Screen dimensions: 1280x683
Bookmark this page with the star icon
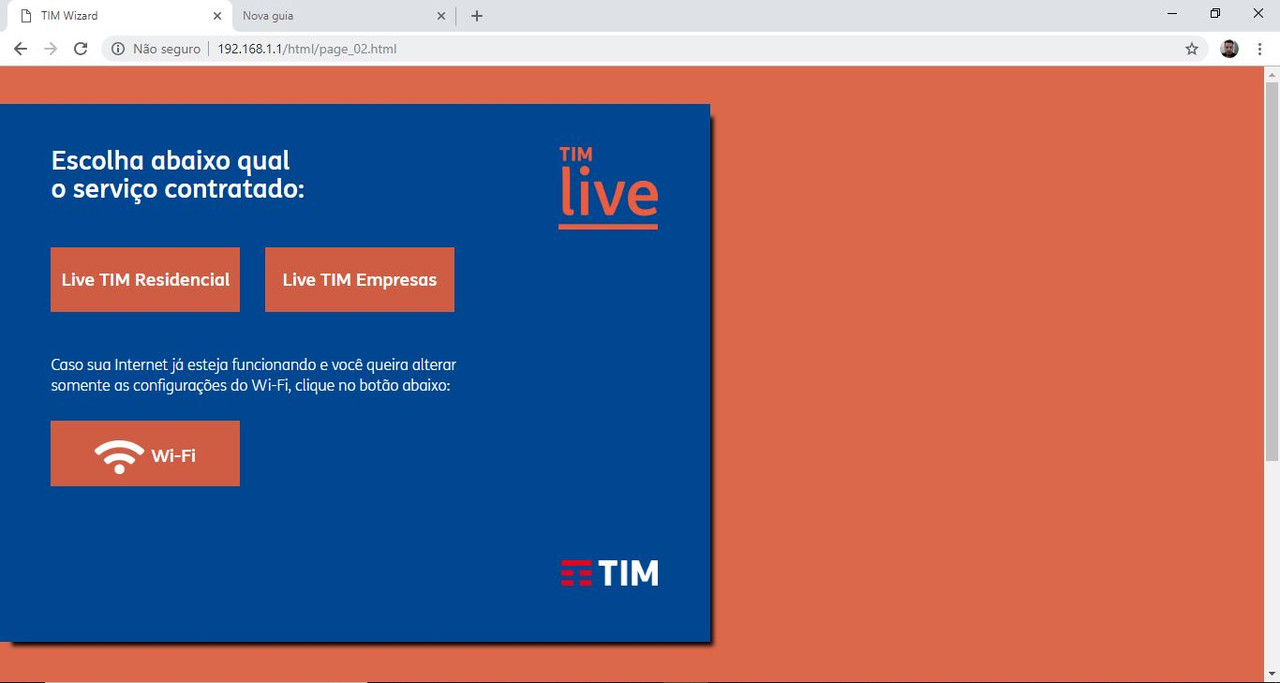(x=1191, y=49)
